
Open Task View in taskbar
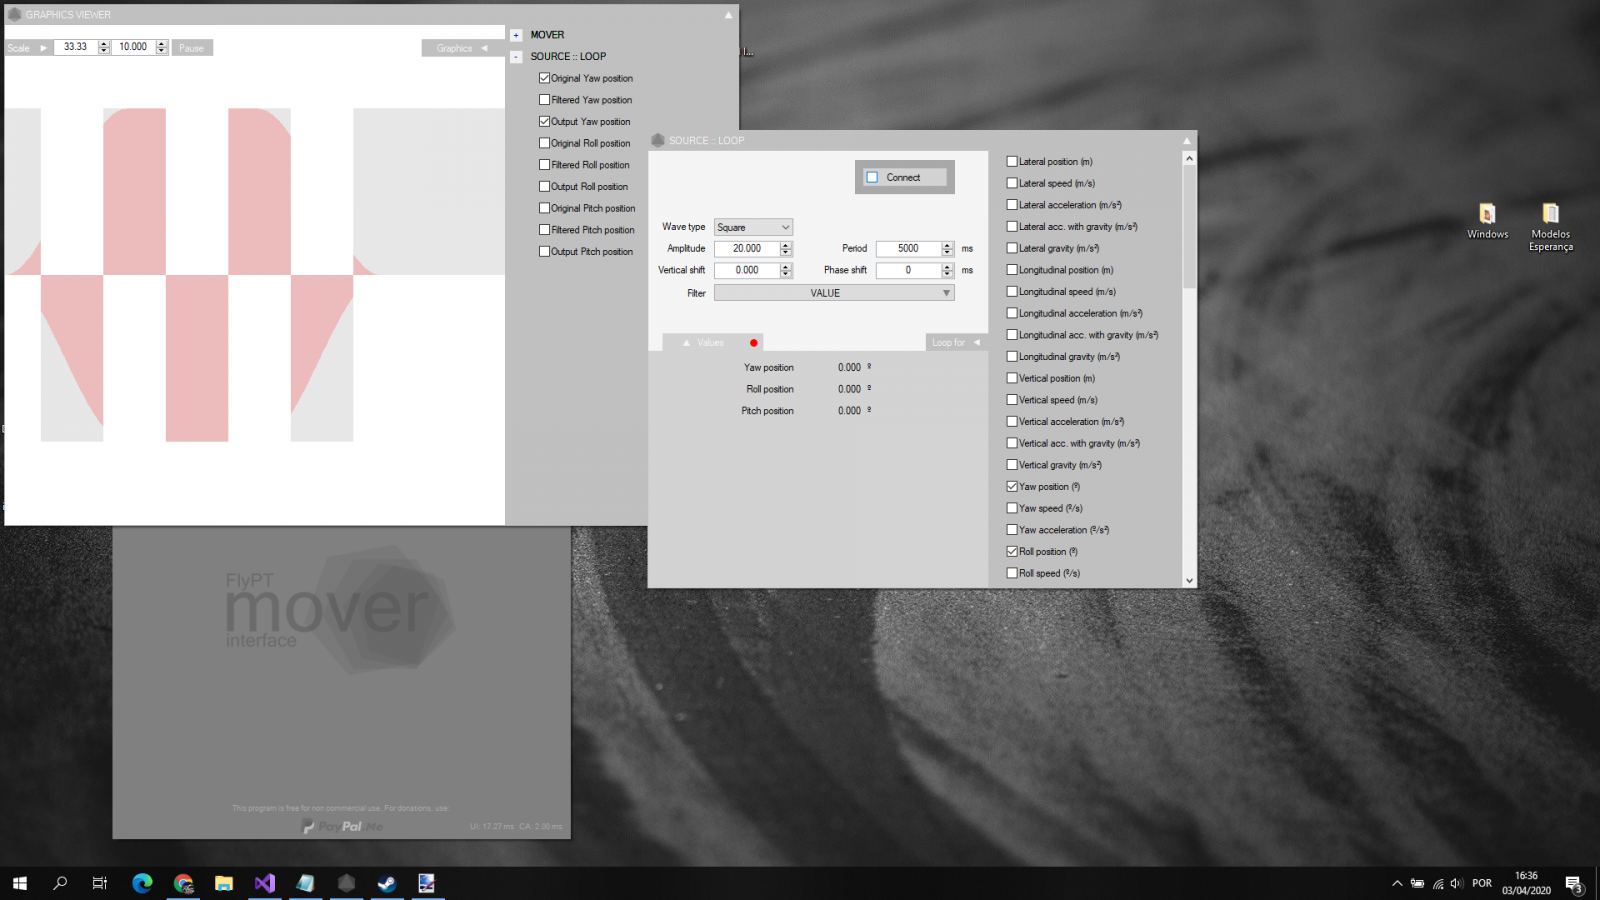[x=100, y=883]
